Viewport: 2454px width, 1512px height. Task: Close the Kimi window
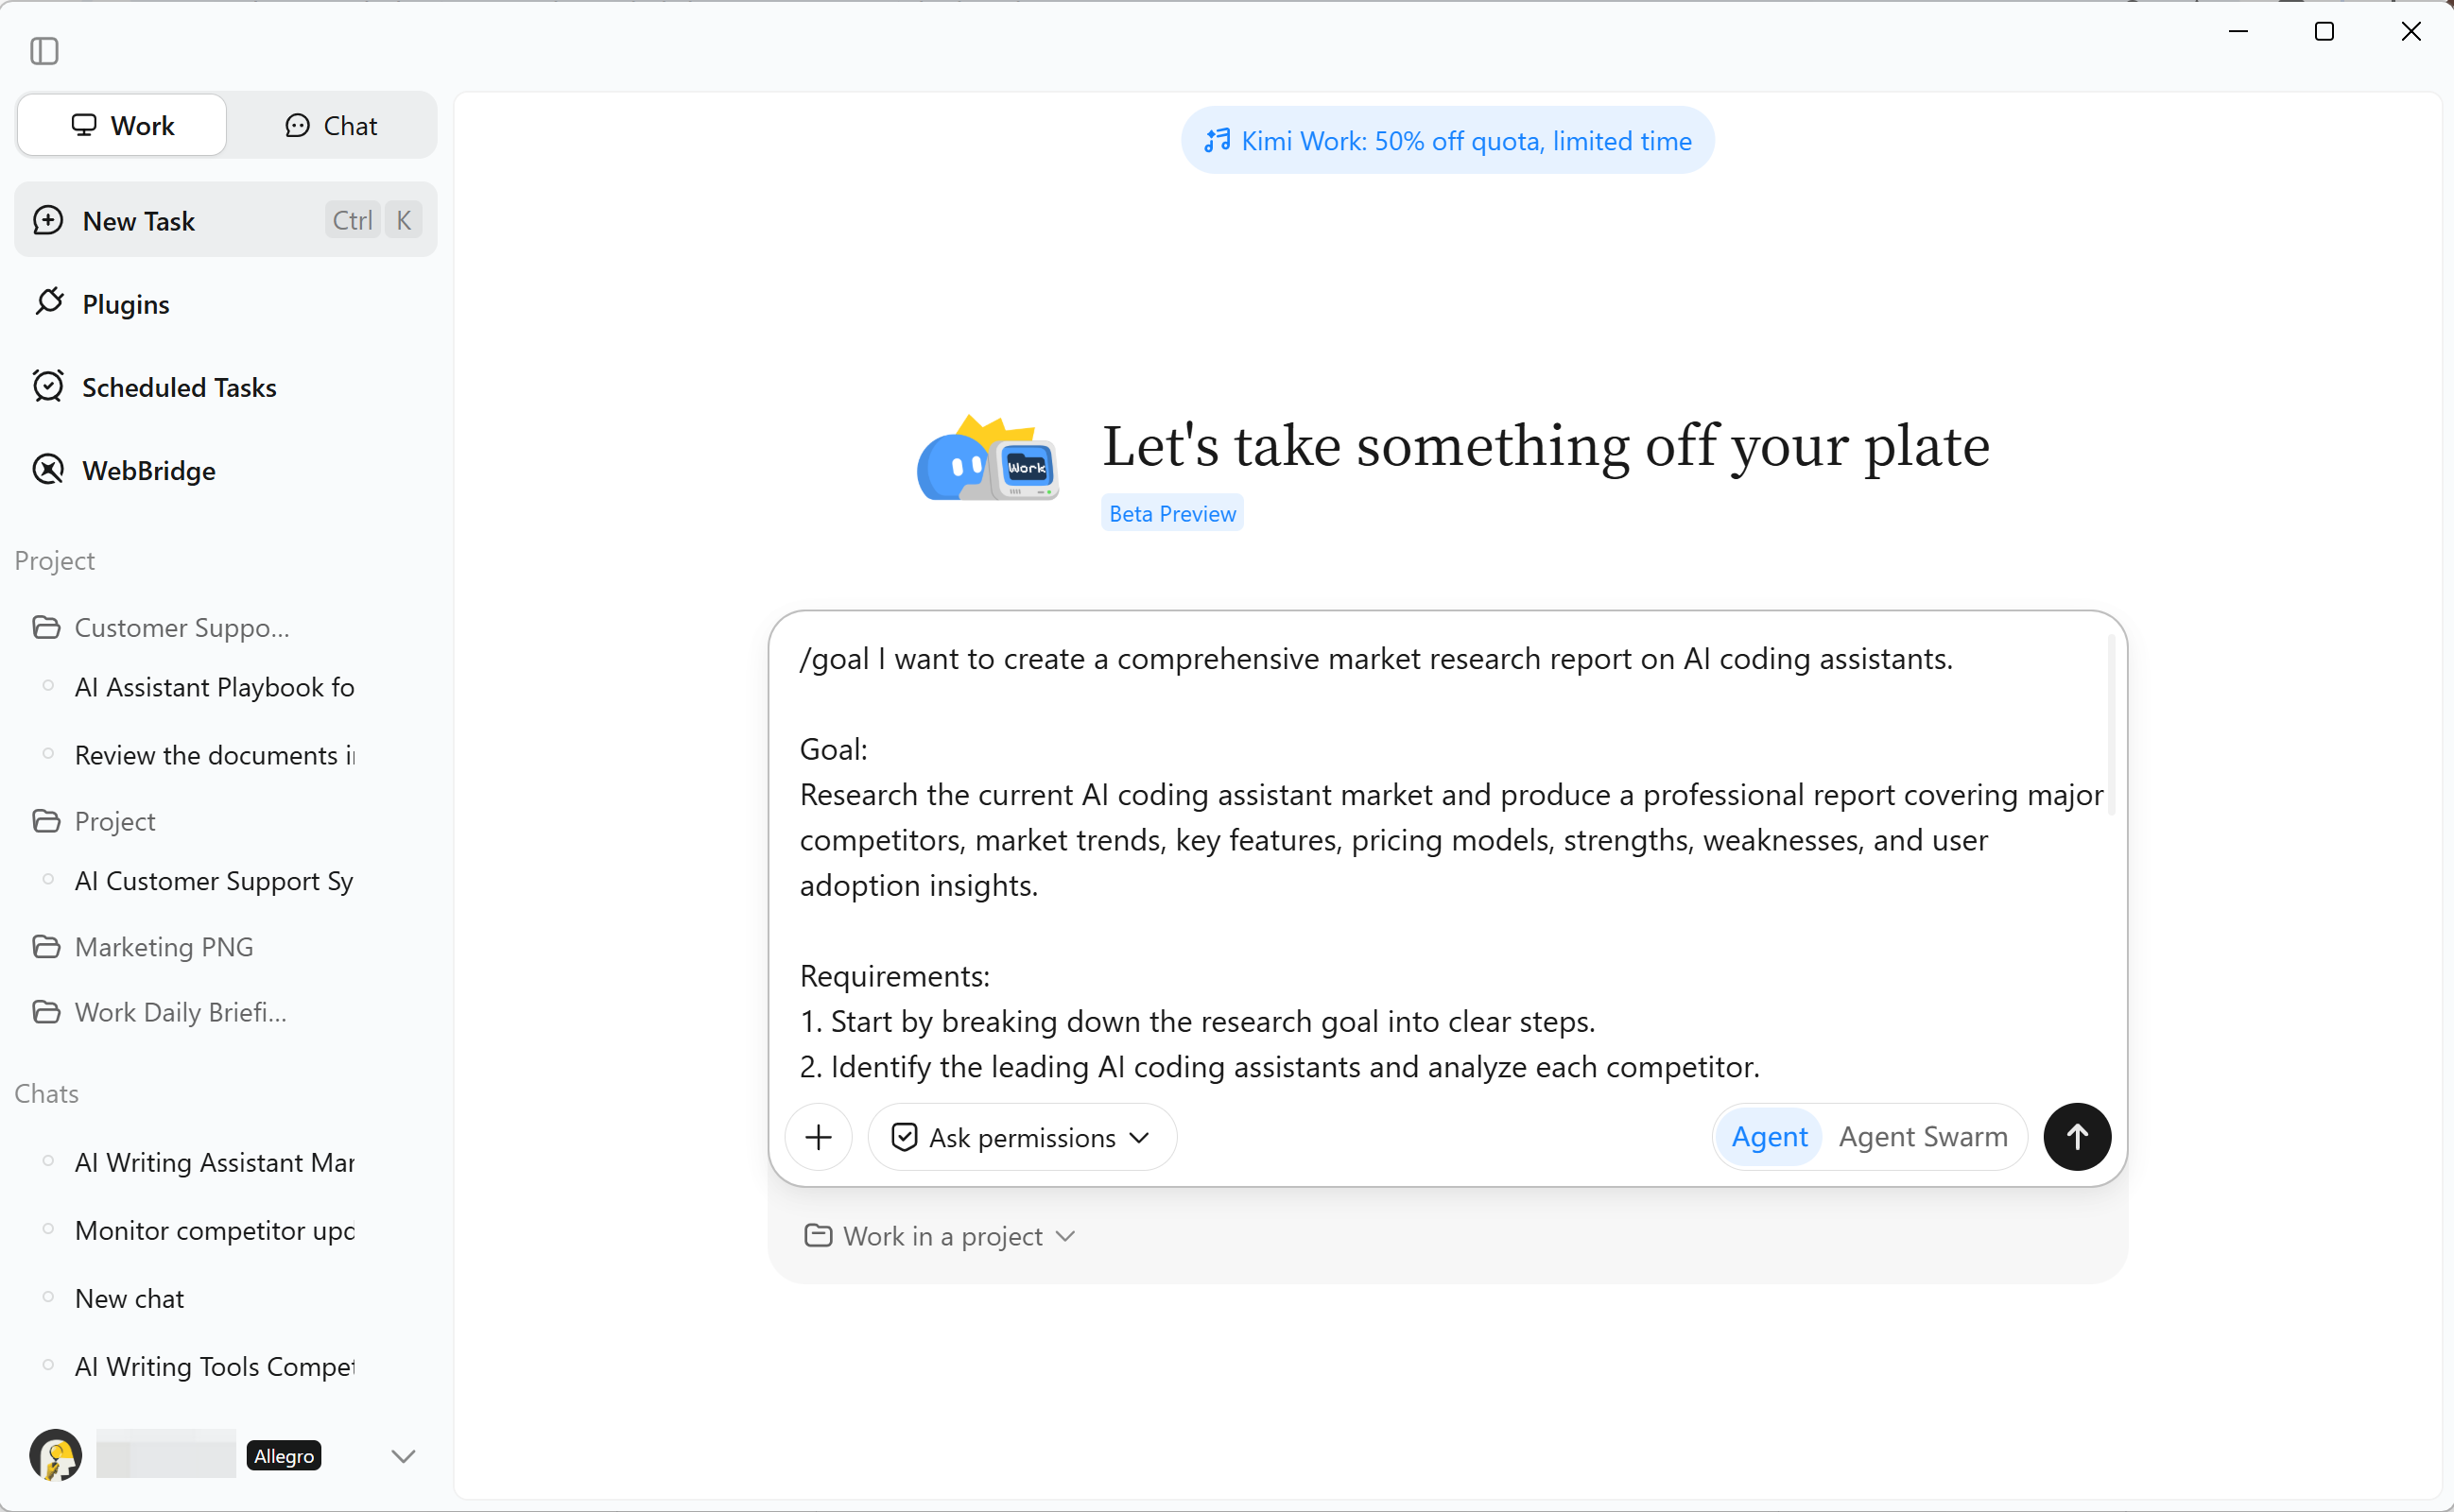pos(2411,32)
